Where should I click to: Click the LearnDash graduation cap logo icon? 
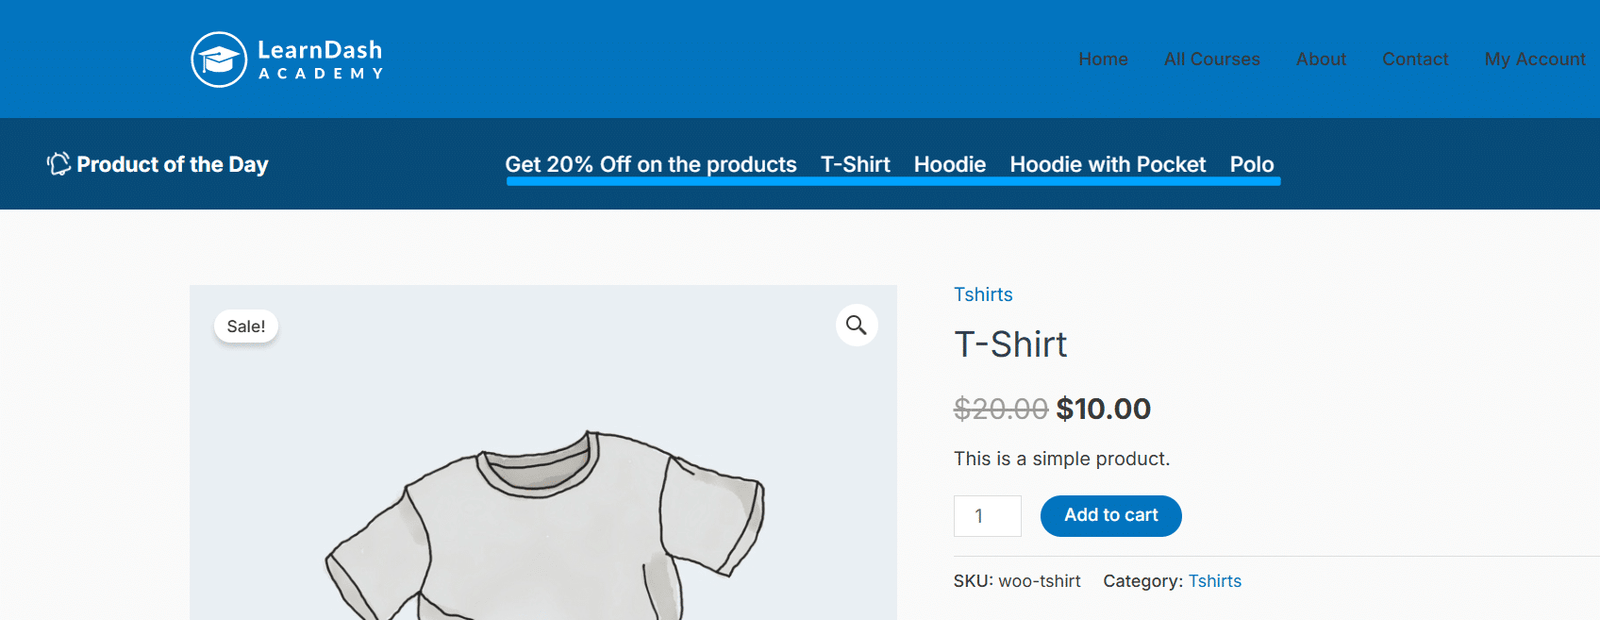[x=219, y=59]
